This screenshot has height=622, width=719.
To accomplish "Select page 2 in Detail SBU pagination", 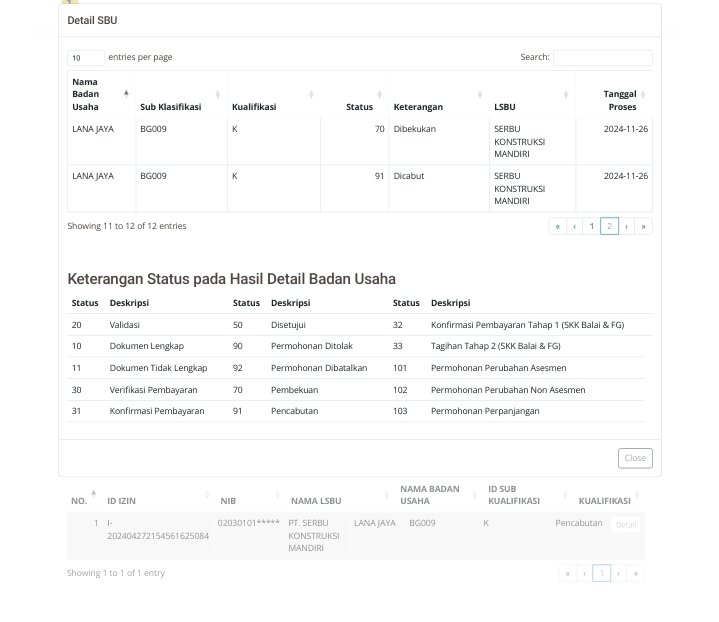I will click(609, 226).
